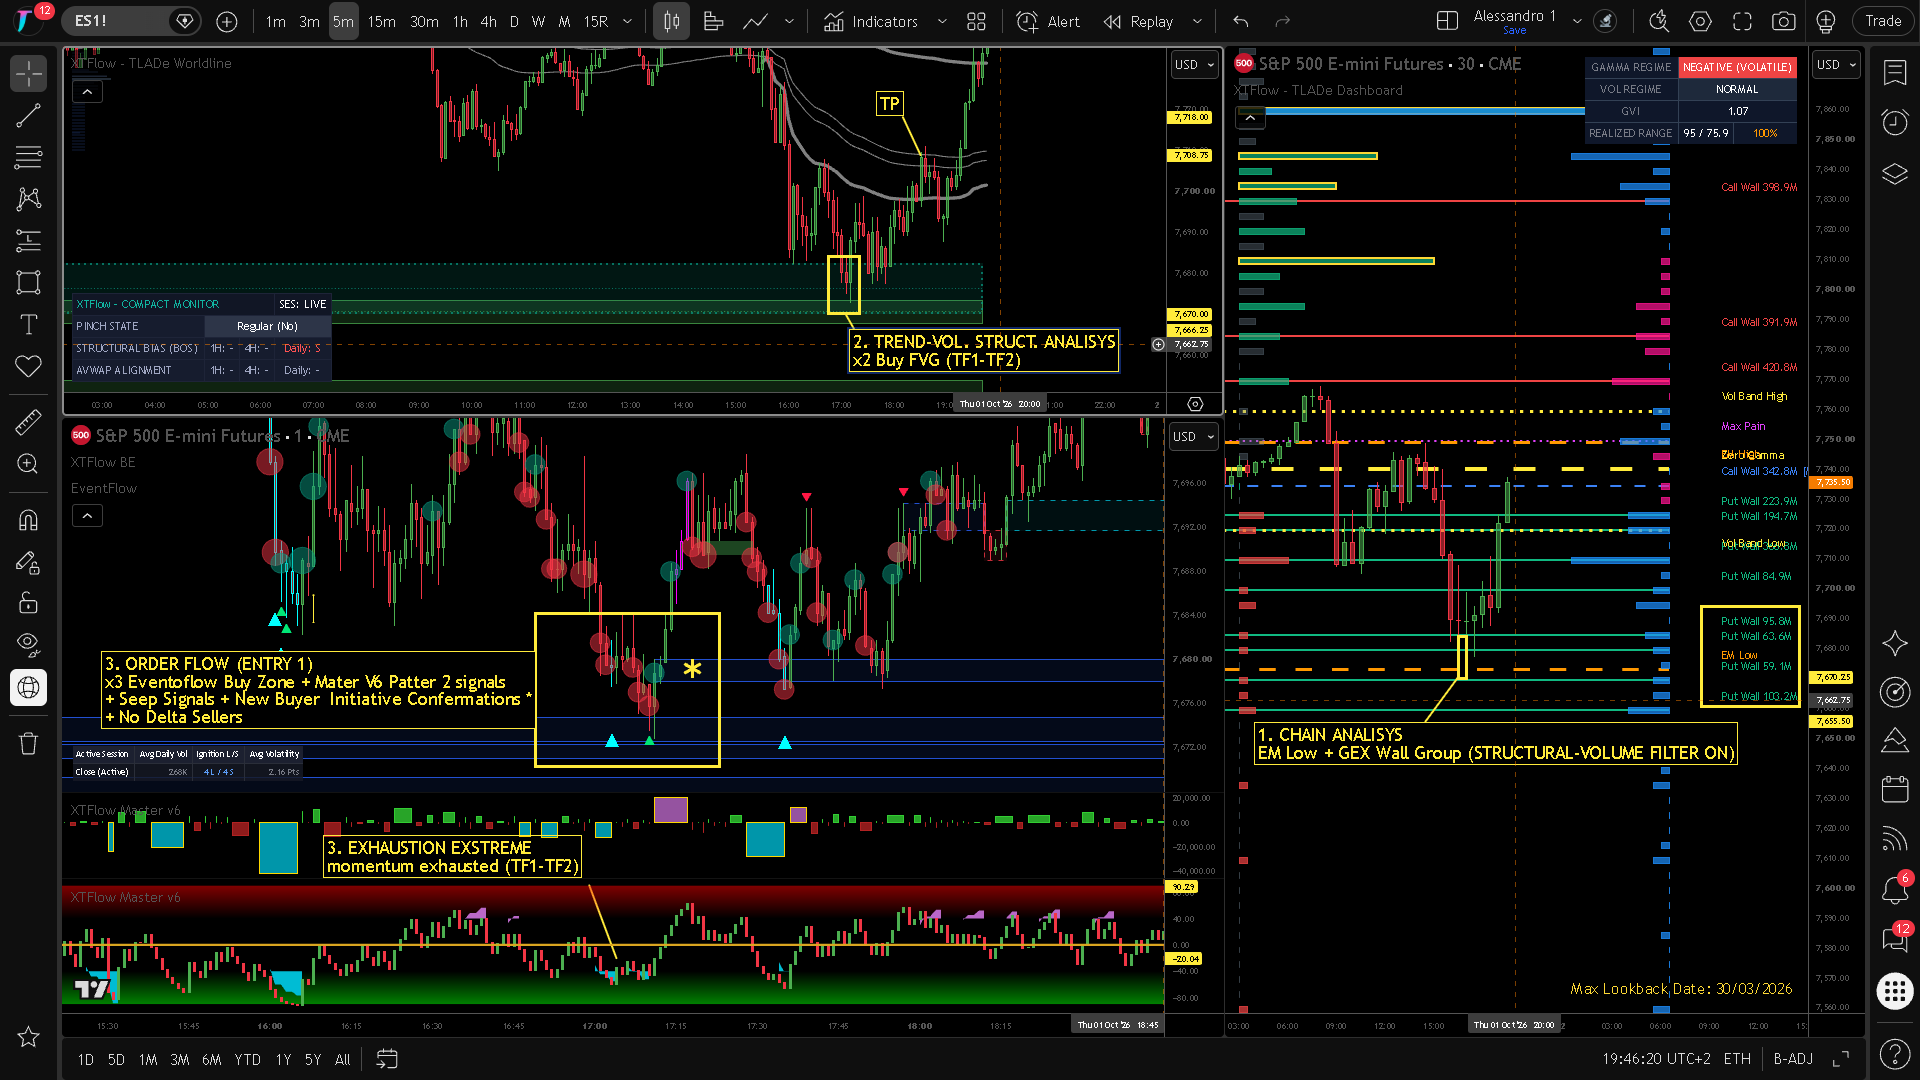This screenshot has width=1920, height=1080.
Task: Enter fullscreen mode
Action: [x=1742, y=21]
